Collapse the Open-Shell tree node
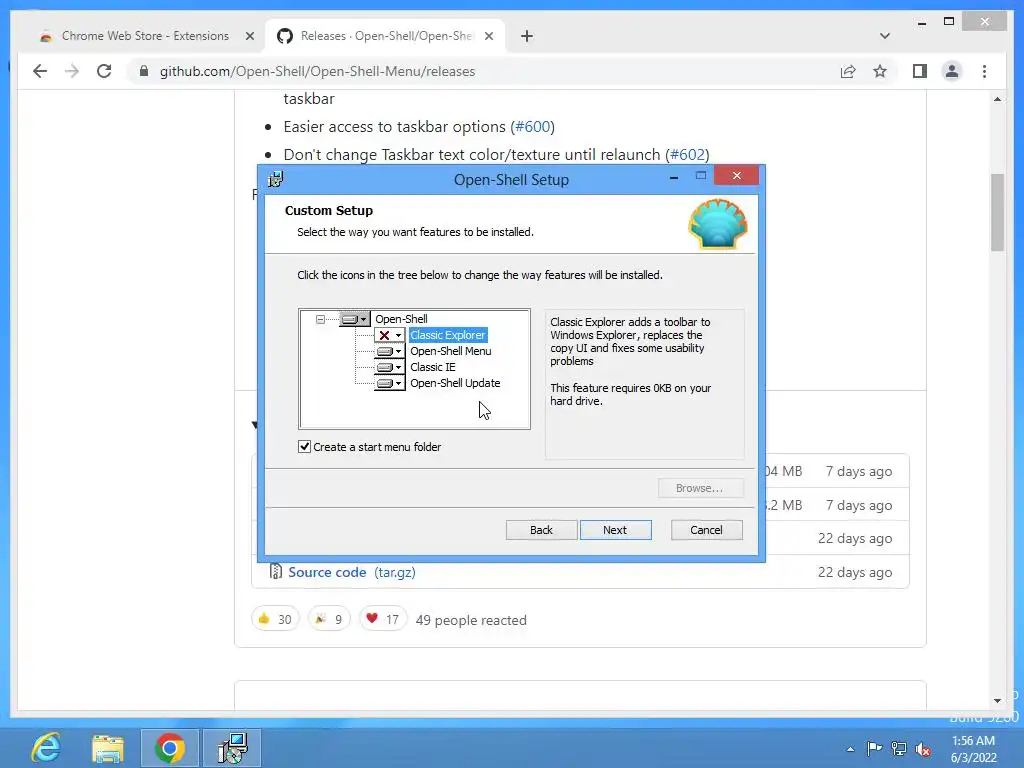The height and width of the screenshot is (768, 1024). click(x=320, y=319)
